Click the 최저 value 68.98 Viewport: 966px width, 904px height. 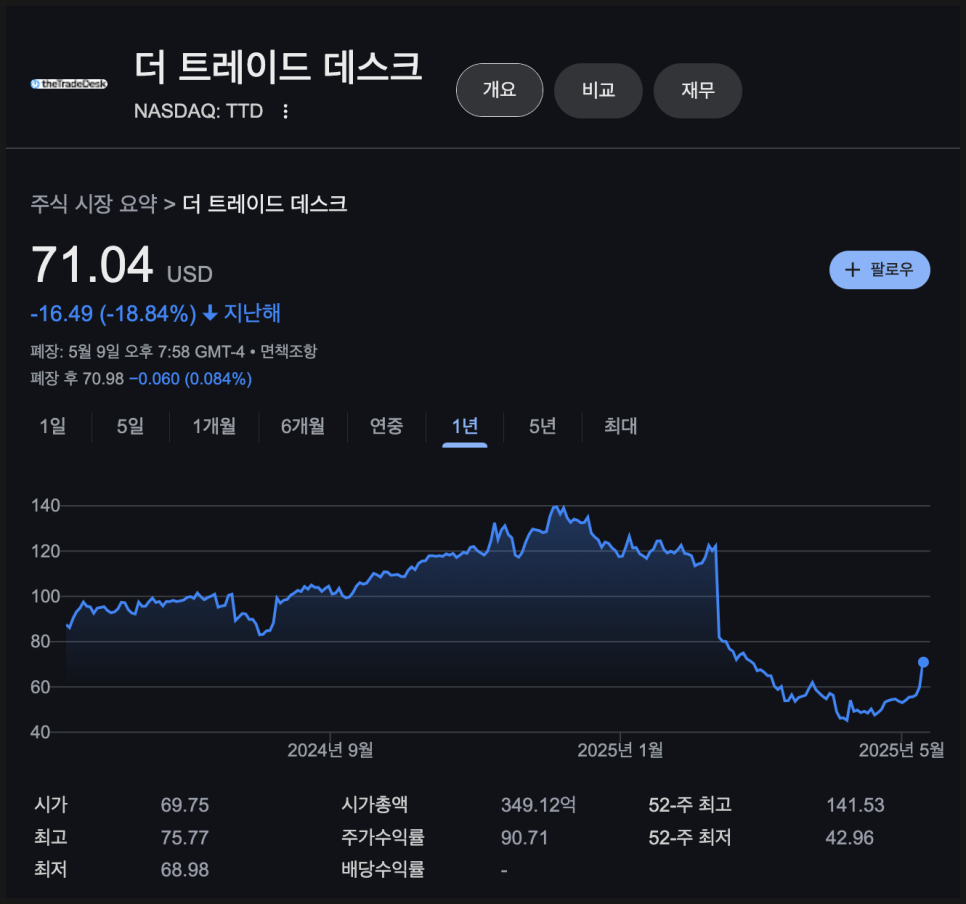click(x=185, y=869)
